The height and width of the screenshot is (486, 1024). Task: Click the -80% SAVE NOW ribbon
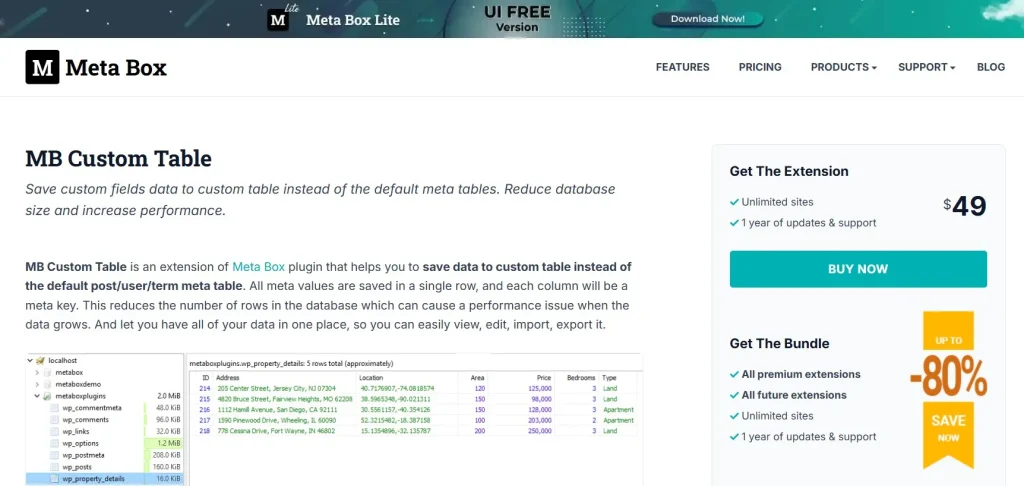tap(948, 390)
